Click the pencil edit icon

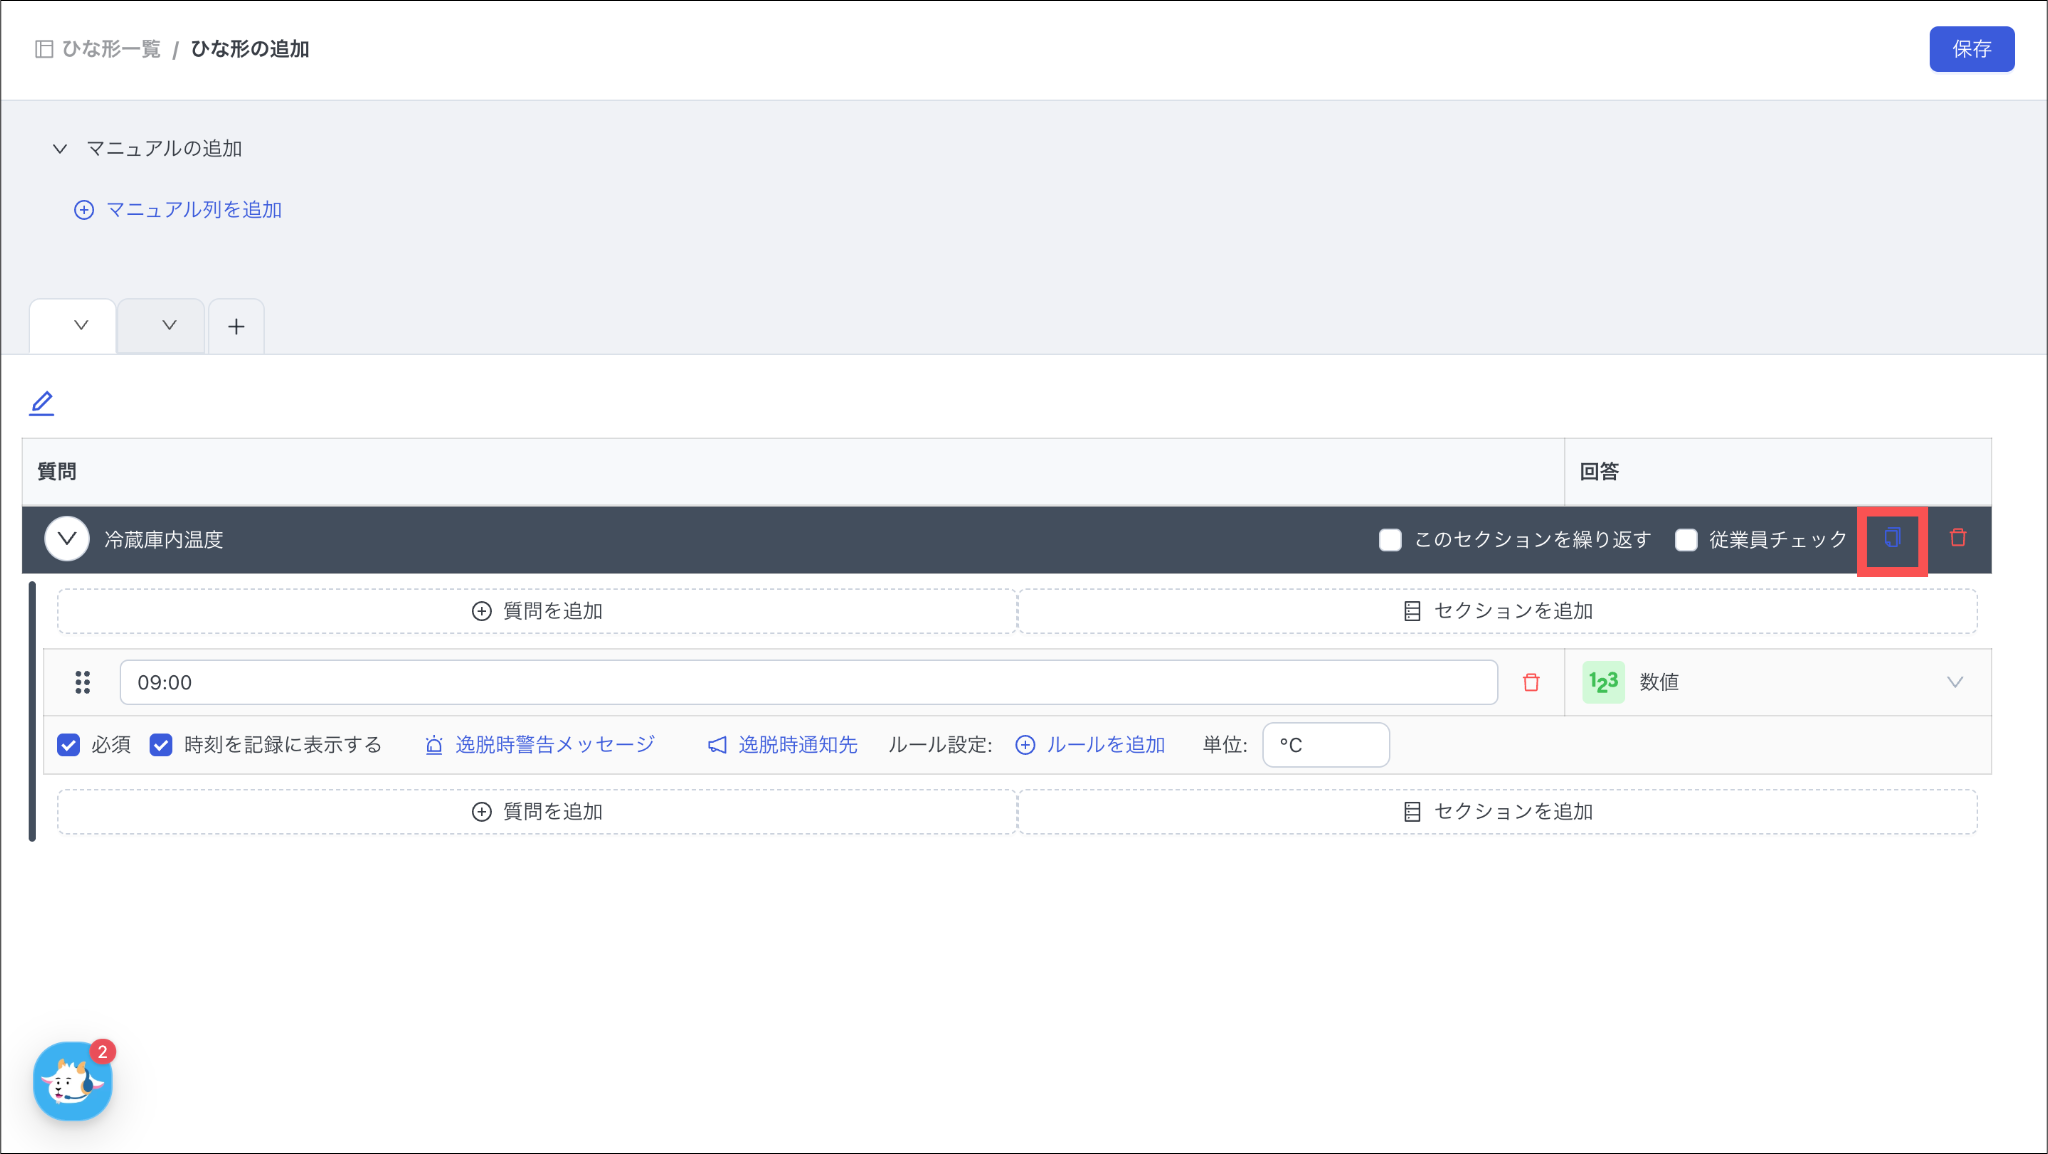42,403
